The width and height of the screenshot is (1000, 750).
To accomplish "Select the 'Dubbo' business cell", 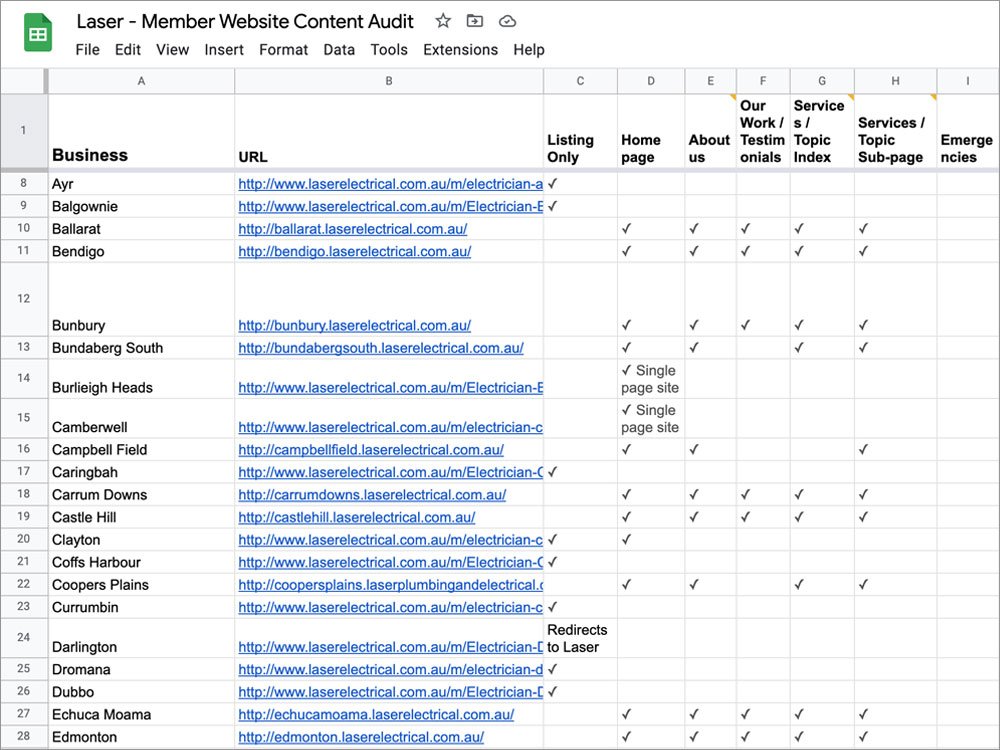I will 142,692.
